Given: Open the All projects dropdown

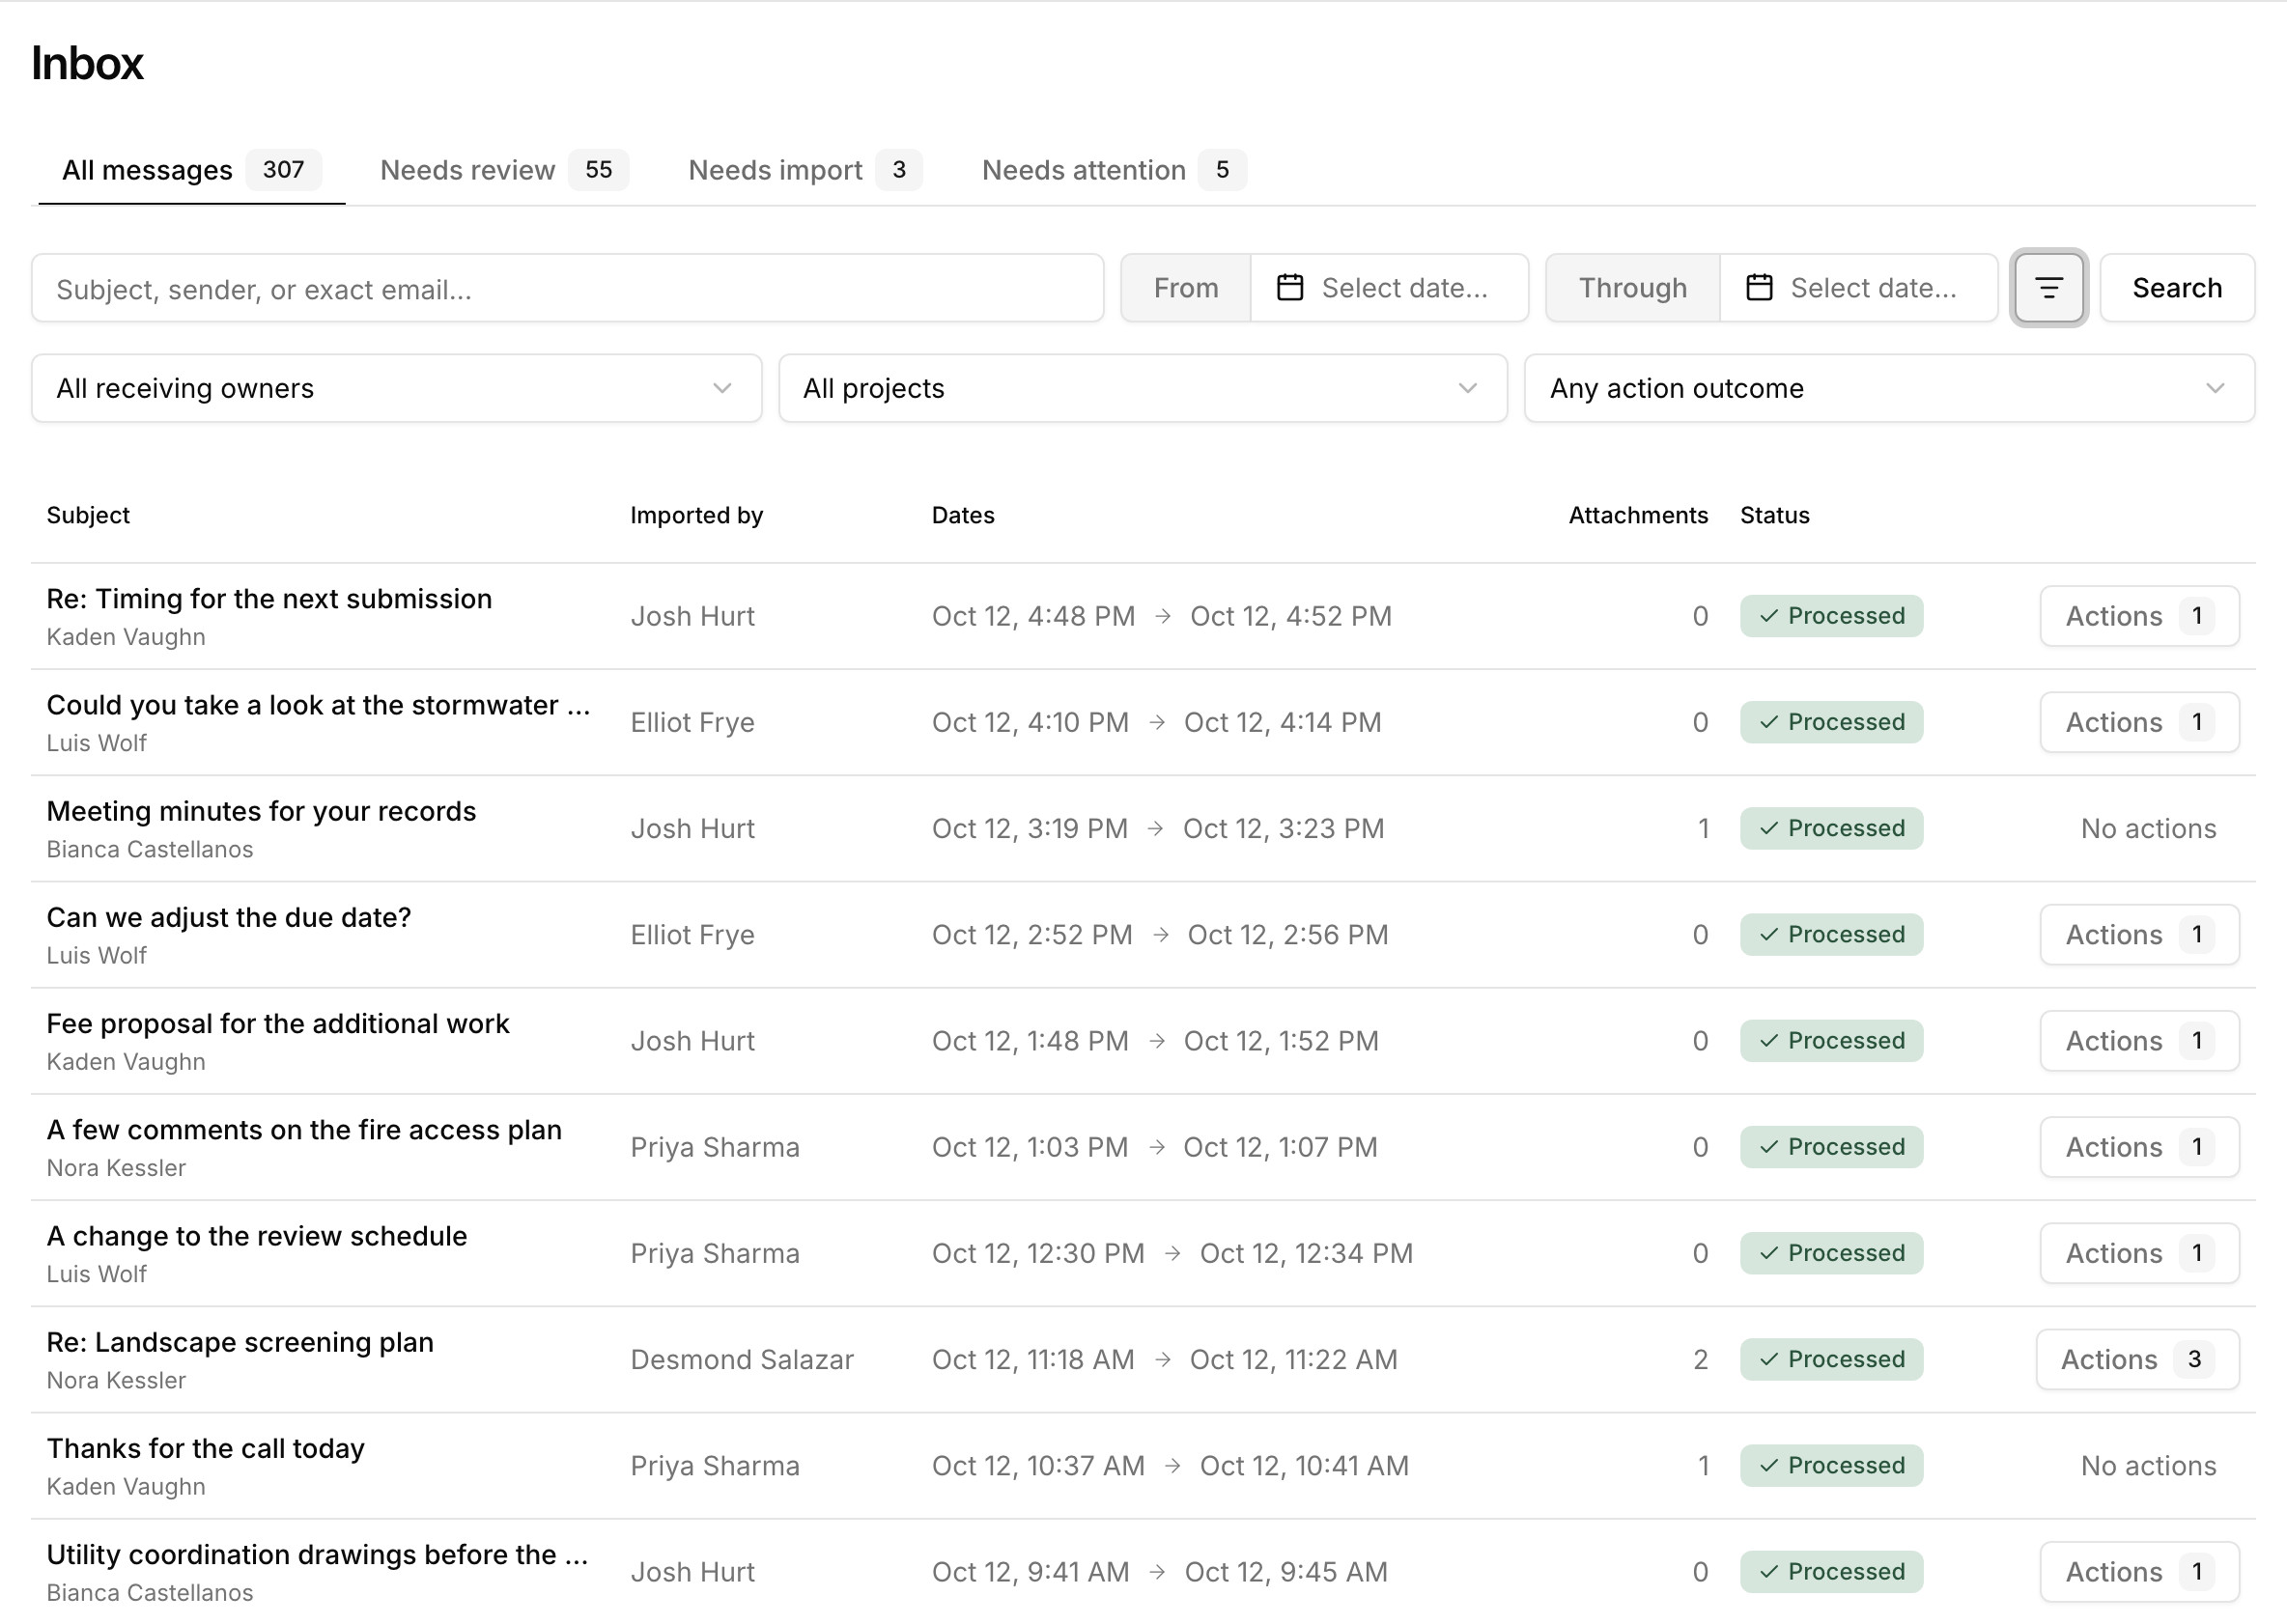Looking at the screenshot, I should pyautogui.click(x=1142, y=388).
